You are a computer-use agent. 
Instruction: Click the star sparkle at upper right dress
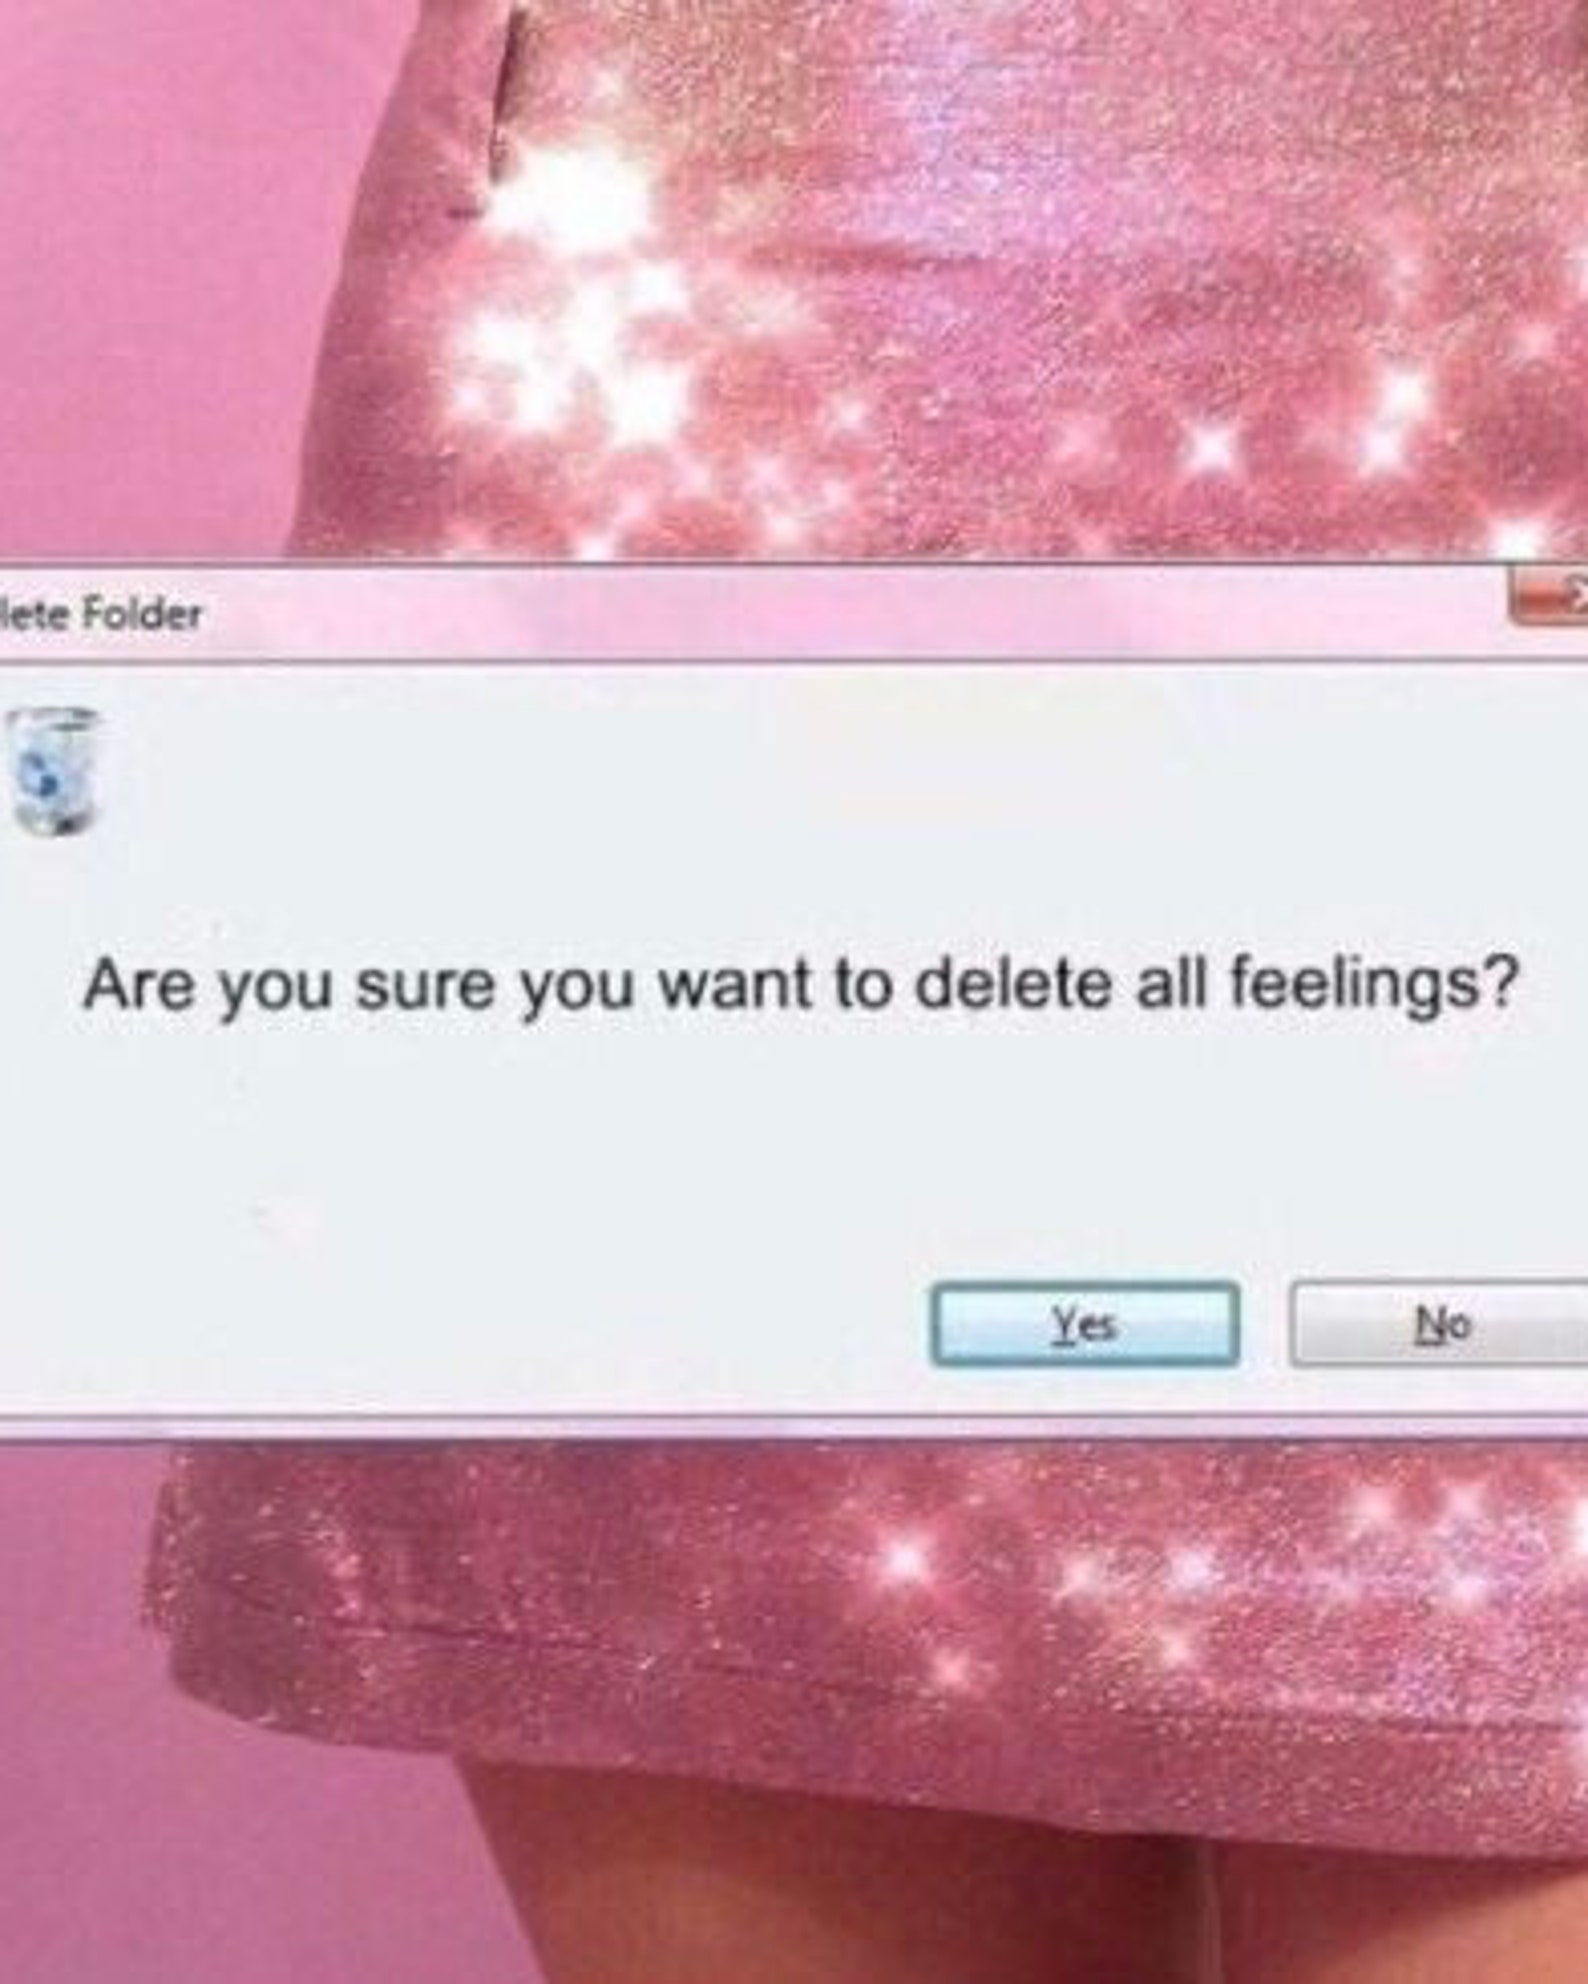1400,400
